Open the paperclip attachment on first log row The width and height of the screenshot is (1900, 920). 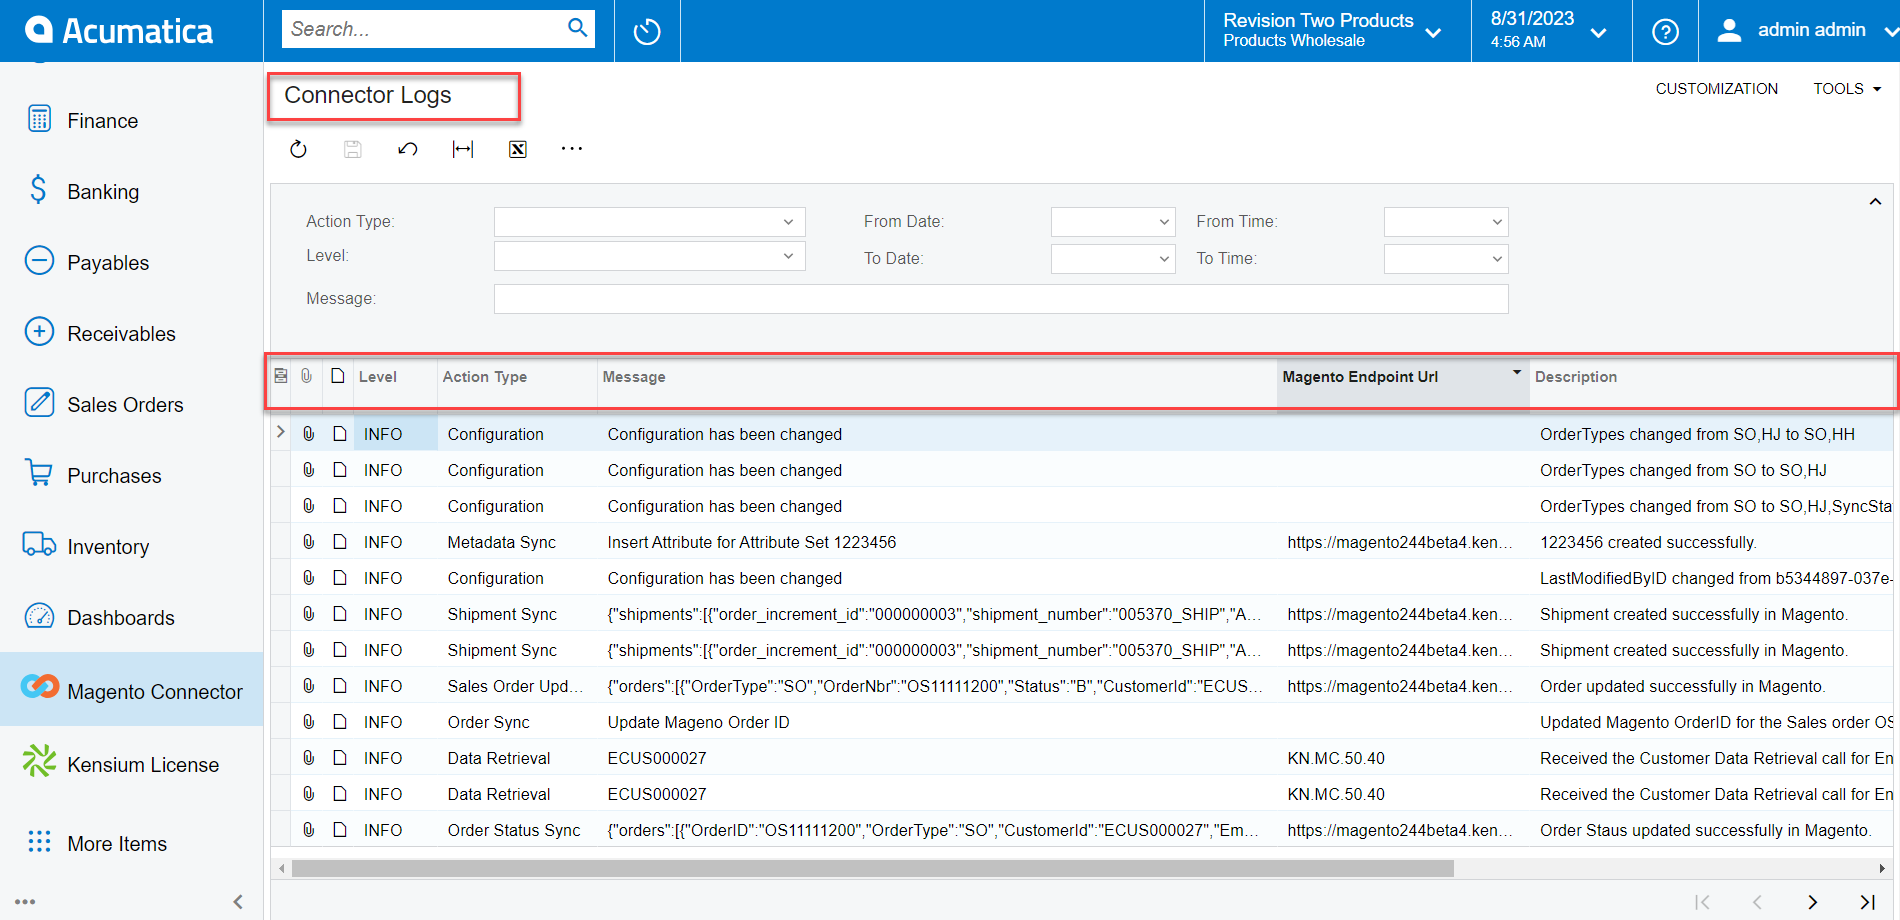click(x=308, y=433)
